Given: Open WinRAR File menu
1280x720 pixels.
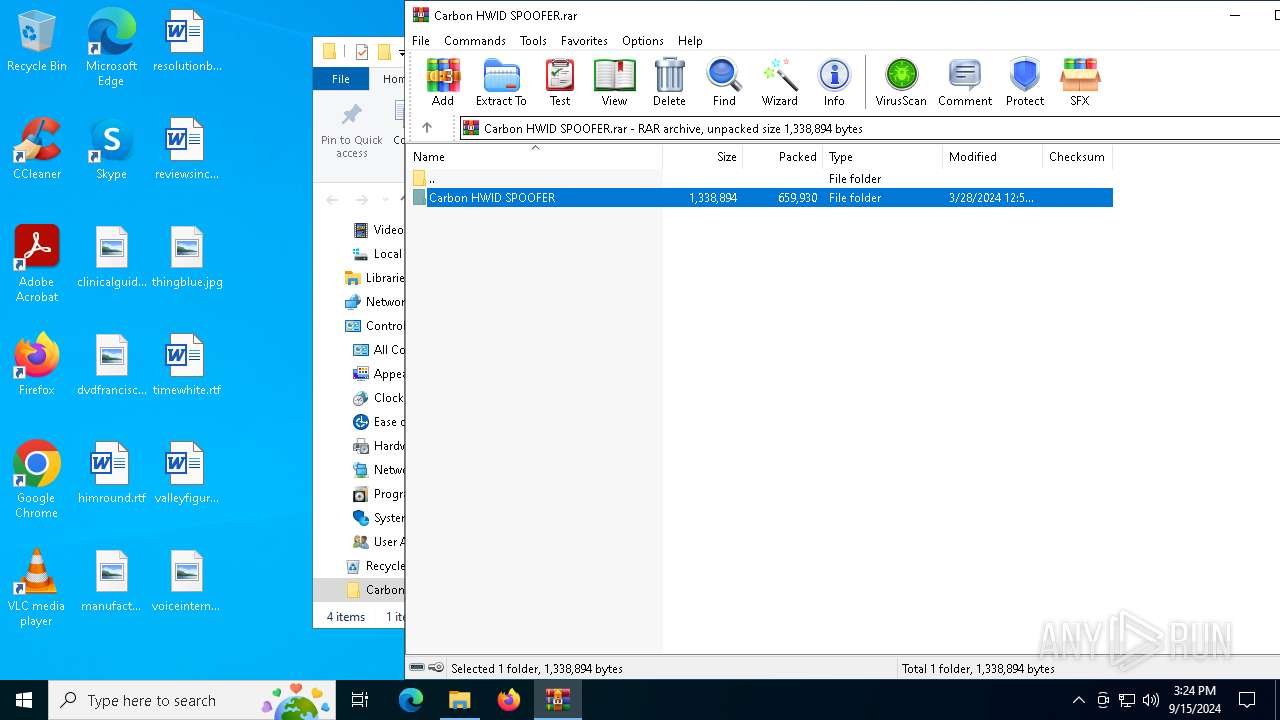Looking at the screenshot, I should 421,41.
